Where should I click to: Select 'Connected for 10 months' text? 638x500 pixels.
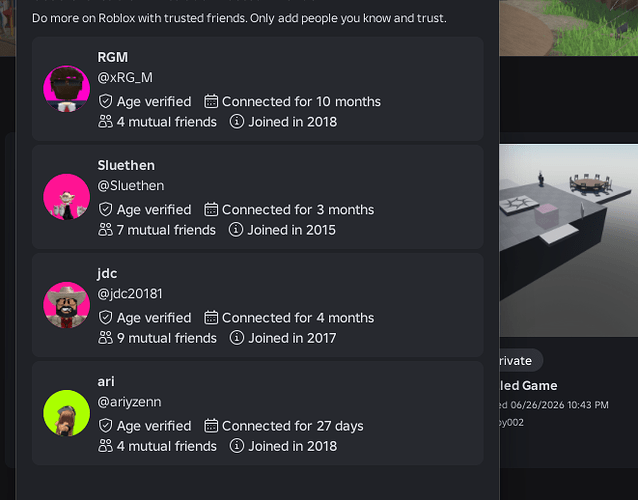click(x=302, y=102)
